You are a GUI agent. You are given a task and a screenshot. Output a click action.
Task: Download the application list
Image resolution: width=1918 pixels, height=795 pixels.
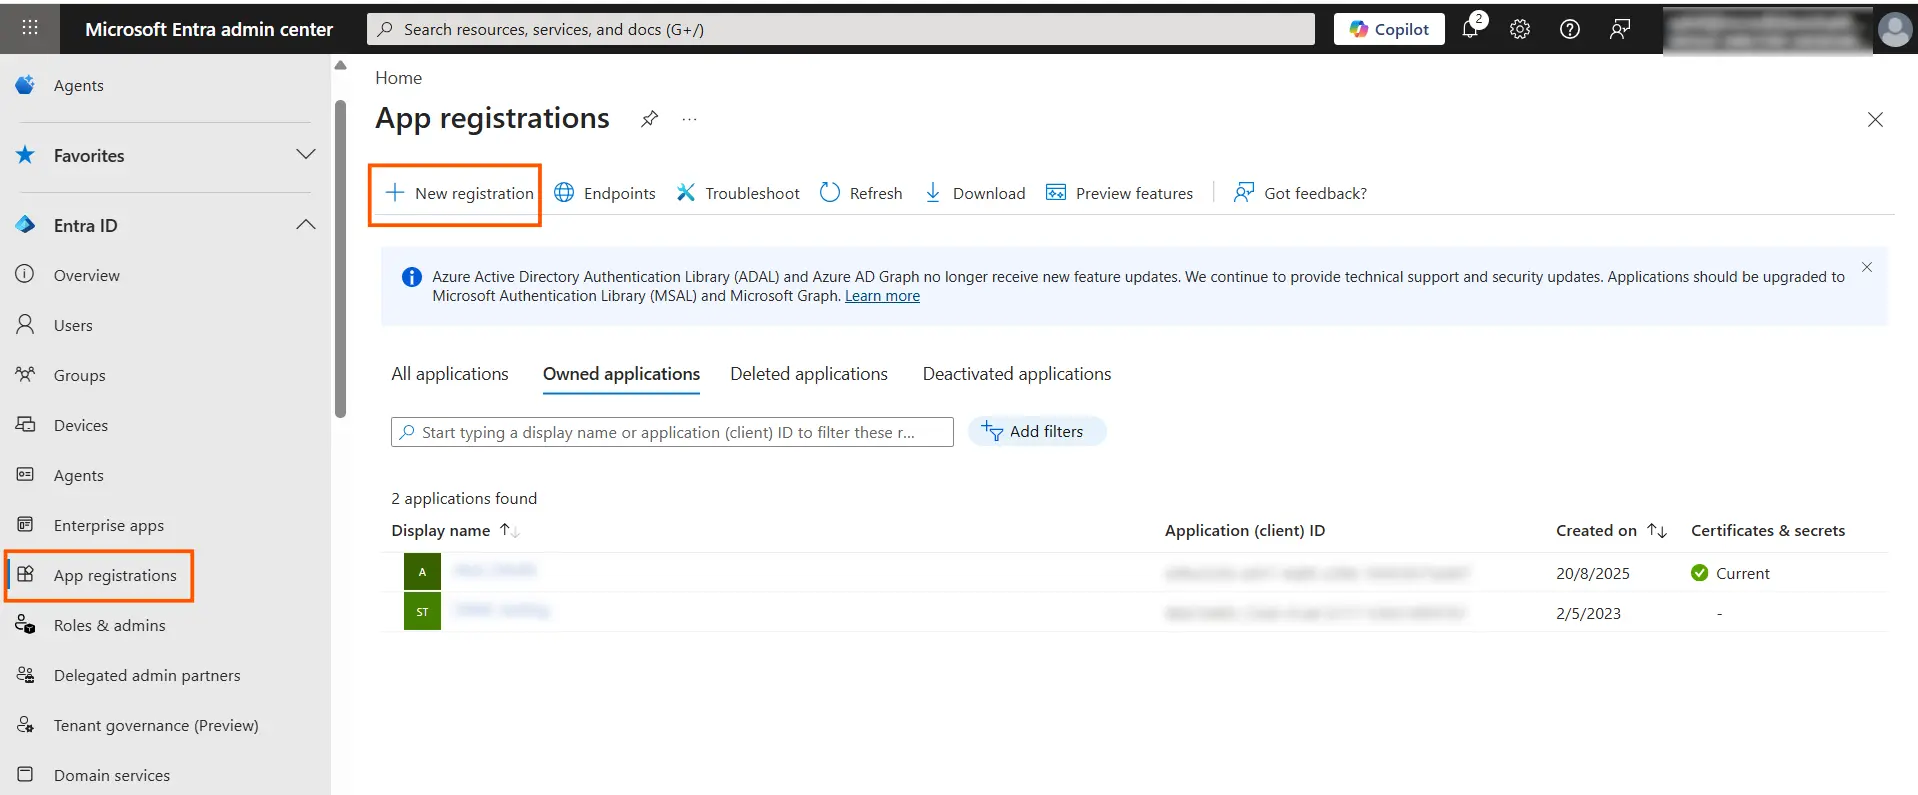[974, 193]
